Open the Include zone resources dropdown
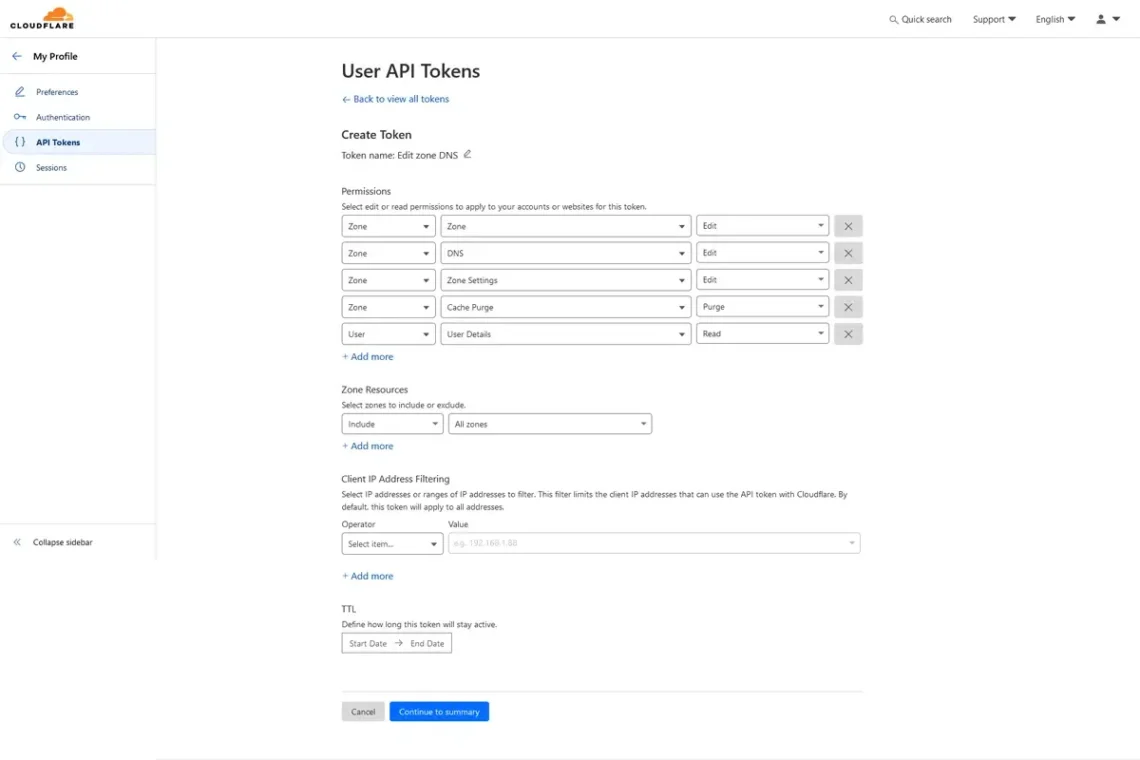This screenshot has height=760, width=1140. [392, 424]
